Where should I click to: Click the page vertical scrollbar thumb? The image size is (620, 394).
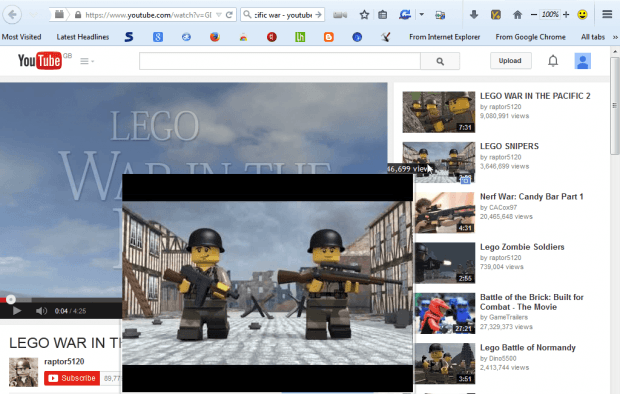tap(614, 106)
